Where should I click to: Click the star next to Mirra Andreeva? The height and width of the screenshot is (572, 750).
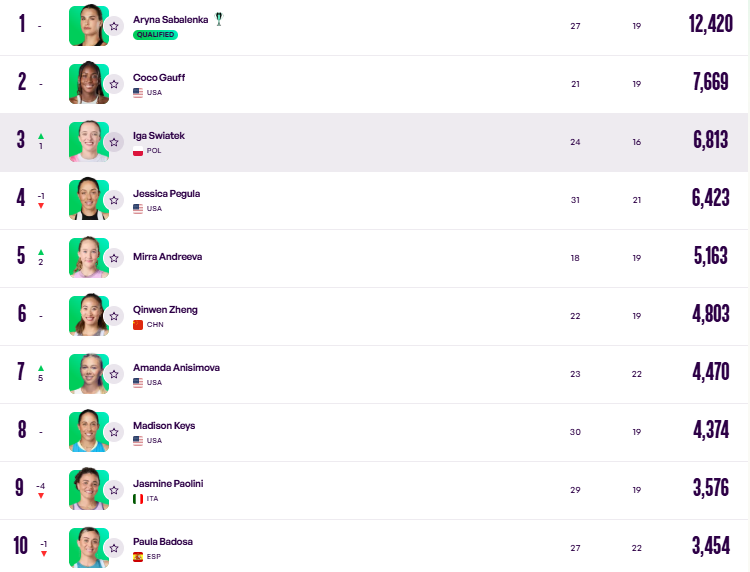click(x=114, y=258)
